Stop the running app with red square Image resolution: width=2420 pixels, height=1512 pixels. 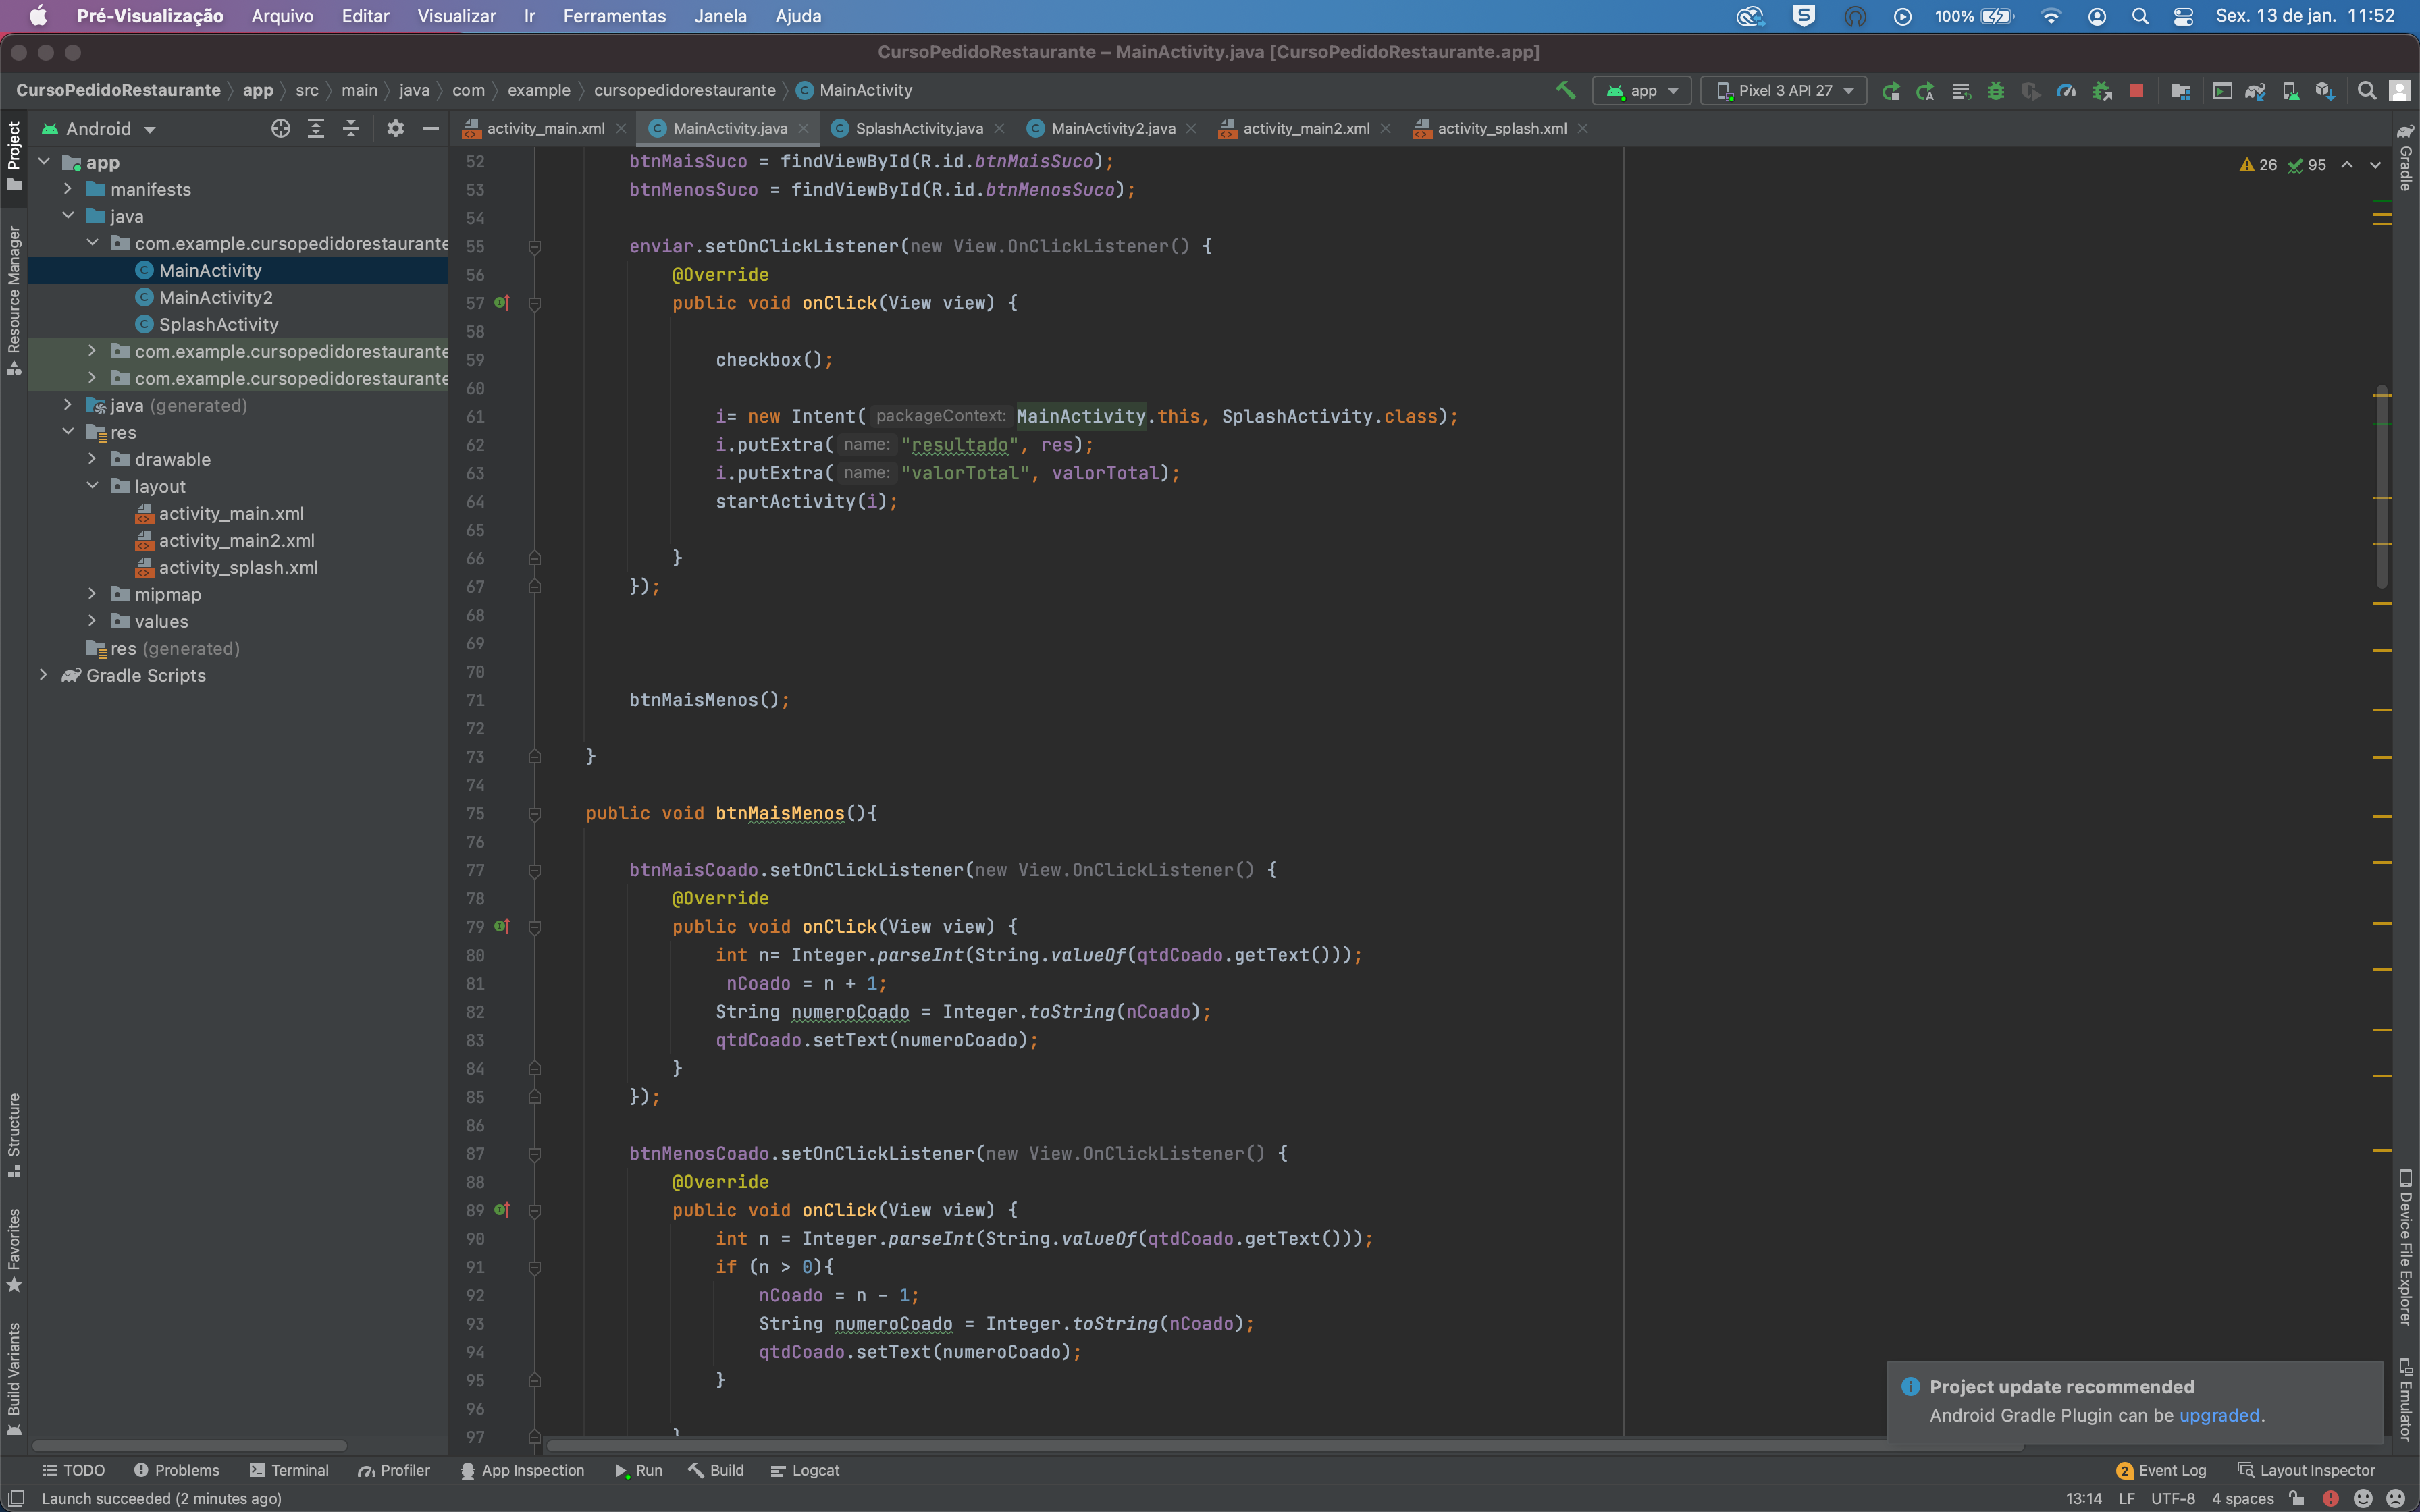coord(2136,91)
